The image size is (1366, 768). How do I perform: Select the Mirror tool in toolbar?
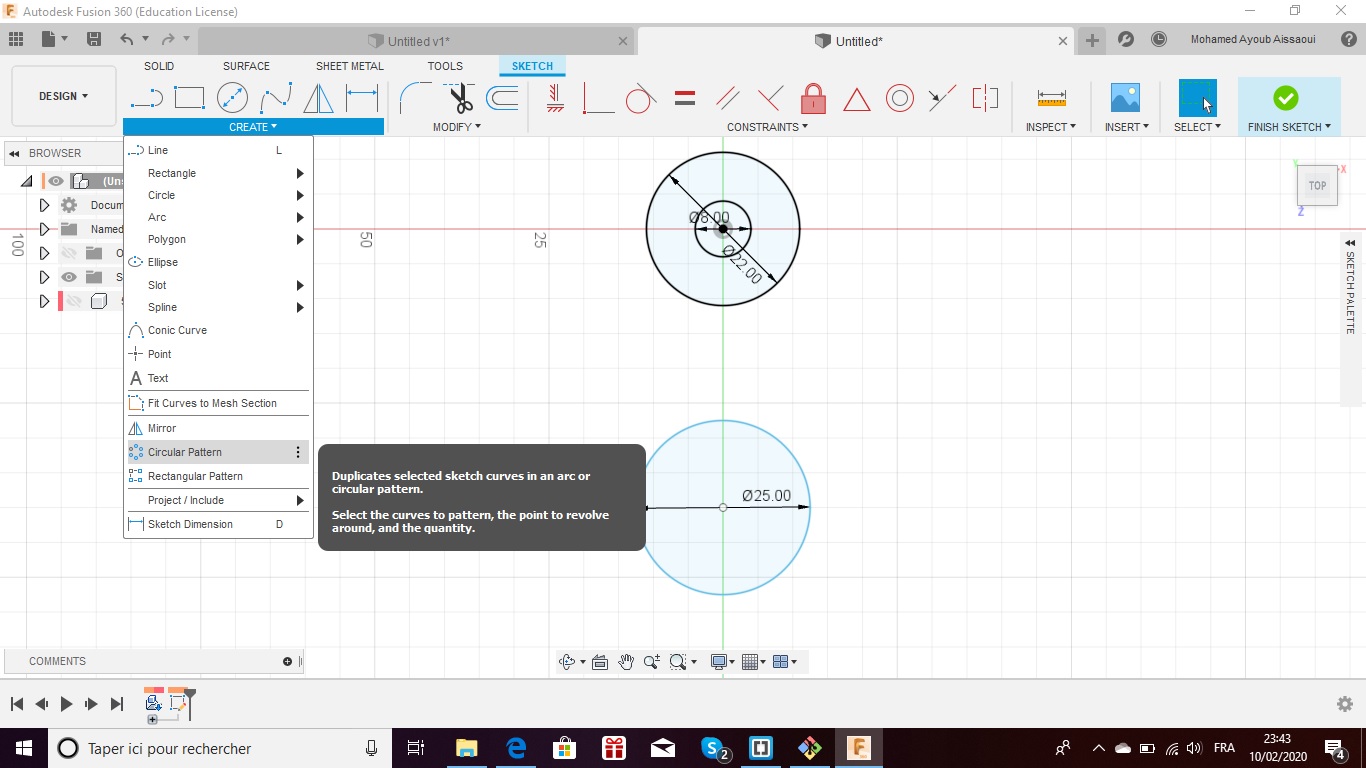click(318, 98)
